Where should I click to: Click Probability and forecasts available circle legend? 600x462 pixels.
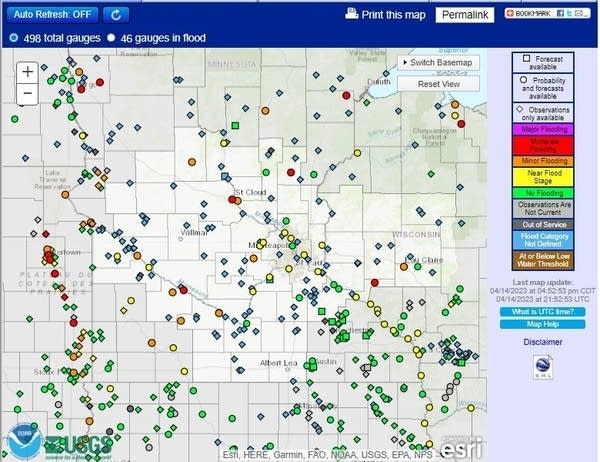tap(523, 80)
